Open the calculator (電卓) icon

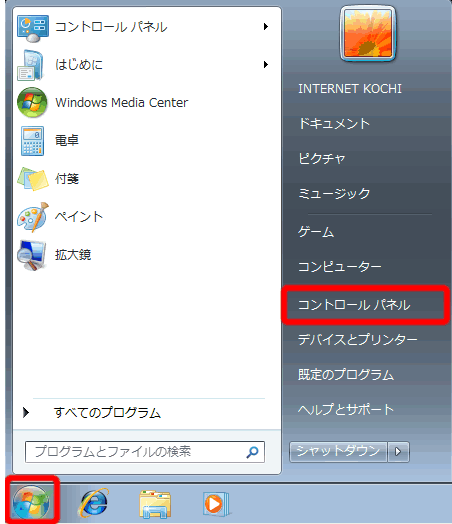(32, 141)
